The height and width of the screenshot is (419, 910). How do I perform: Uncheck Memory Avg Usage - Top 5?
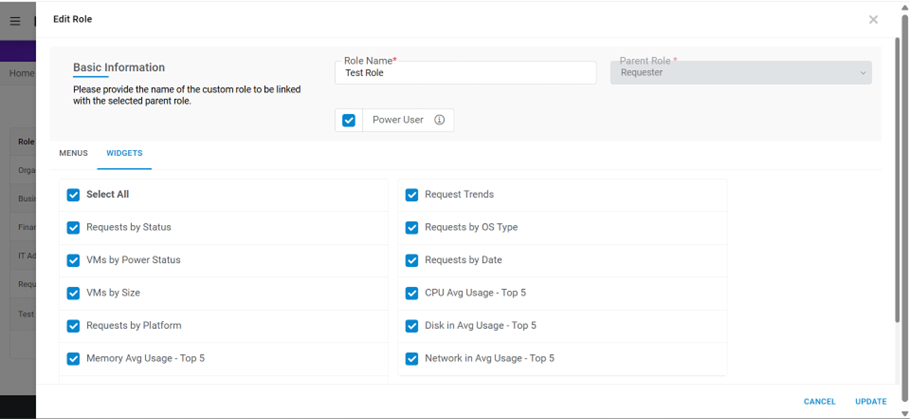[x=73, y=358]
